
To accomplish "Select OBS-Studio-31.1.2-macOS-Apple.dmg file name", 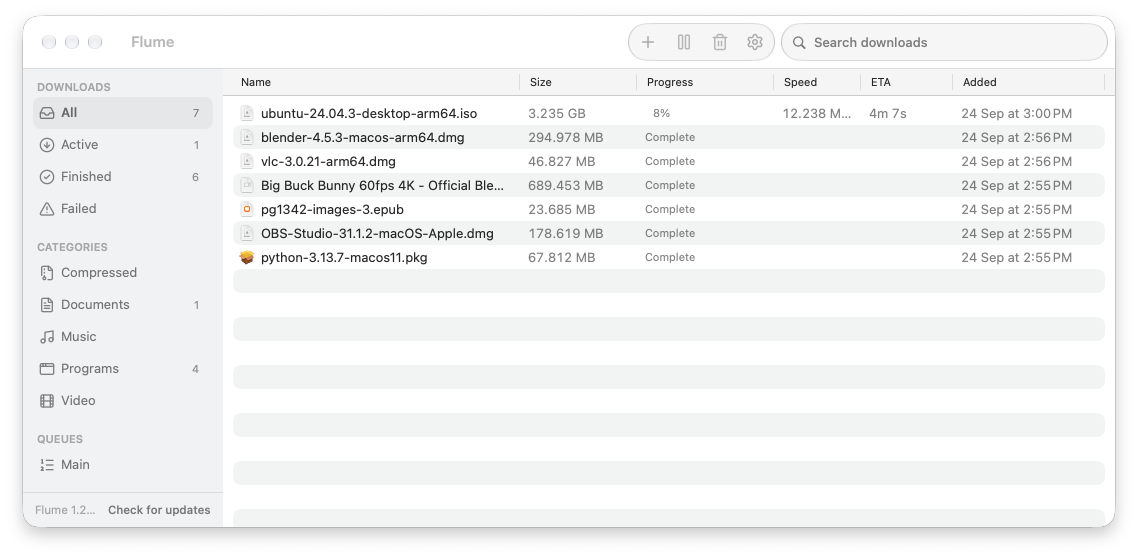I will (377, 233).
